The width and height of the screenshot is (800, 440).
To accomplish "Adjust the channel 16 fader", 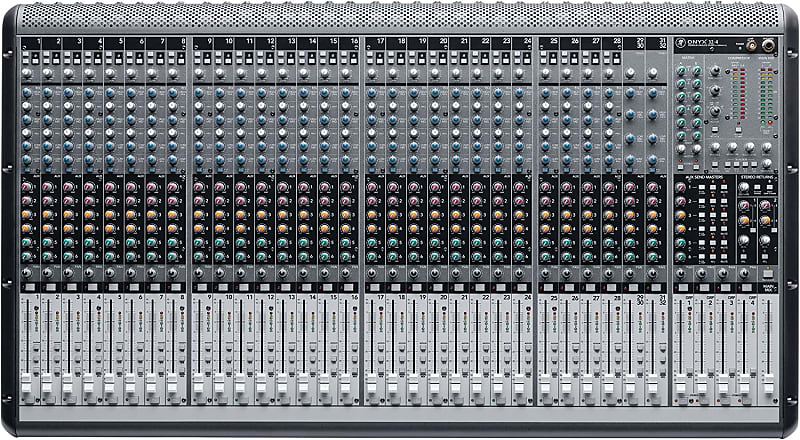I will tap(345, 382).
